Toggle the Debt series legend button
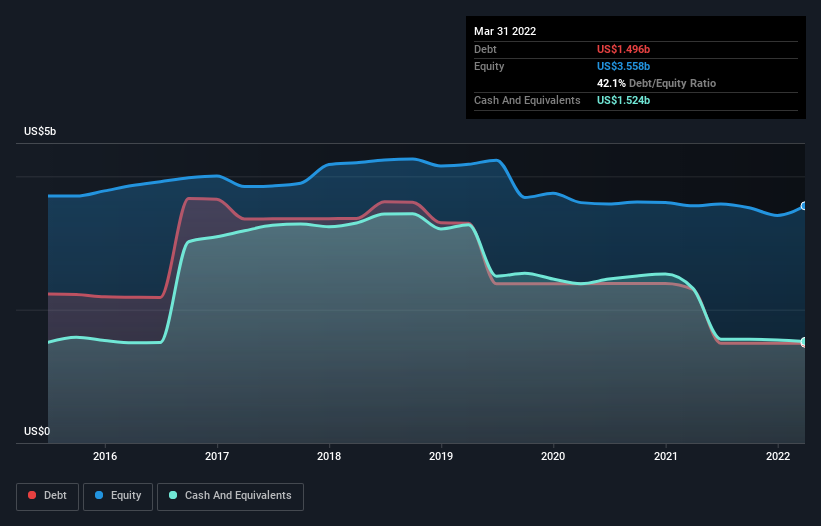This screenshot has height=526, width=821. 48,496
